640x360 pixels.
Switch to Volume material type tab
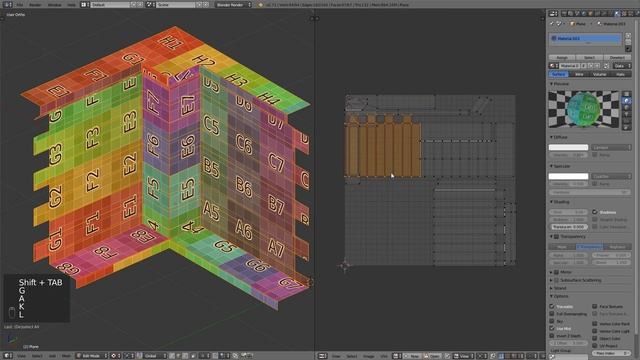point(599,74)
